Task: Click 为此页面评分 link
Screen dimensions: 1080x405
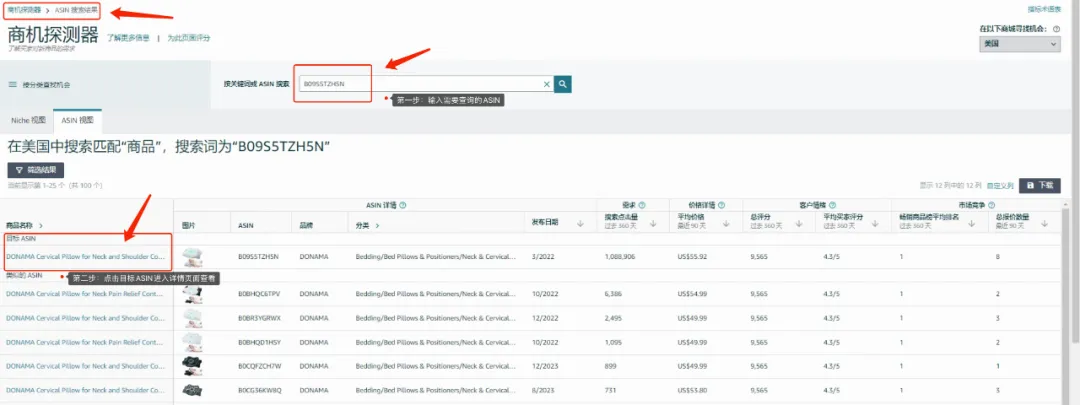Action: pos(189,38)
